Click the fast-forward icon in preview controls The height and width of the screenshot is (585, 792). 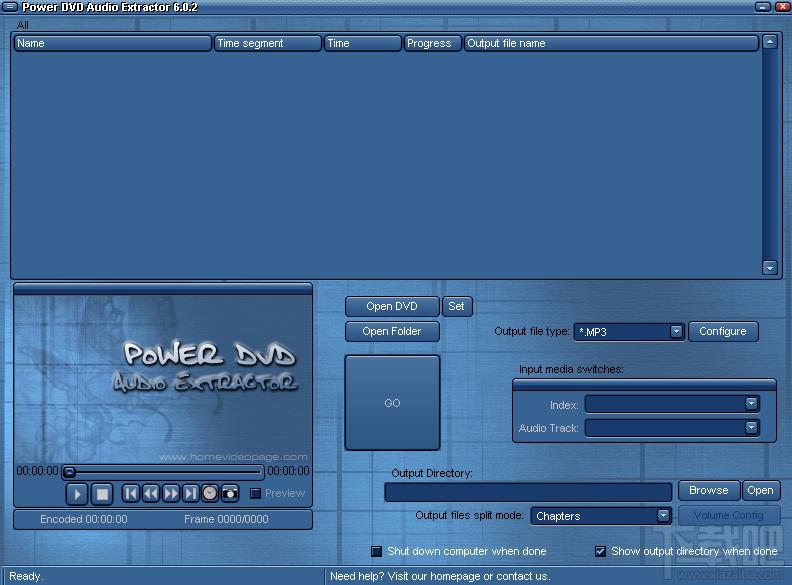[x=171, y=493]
